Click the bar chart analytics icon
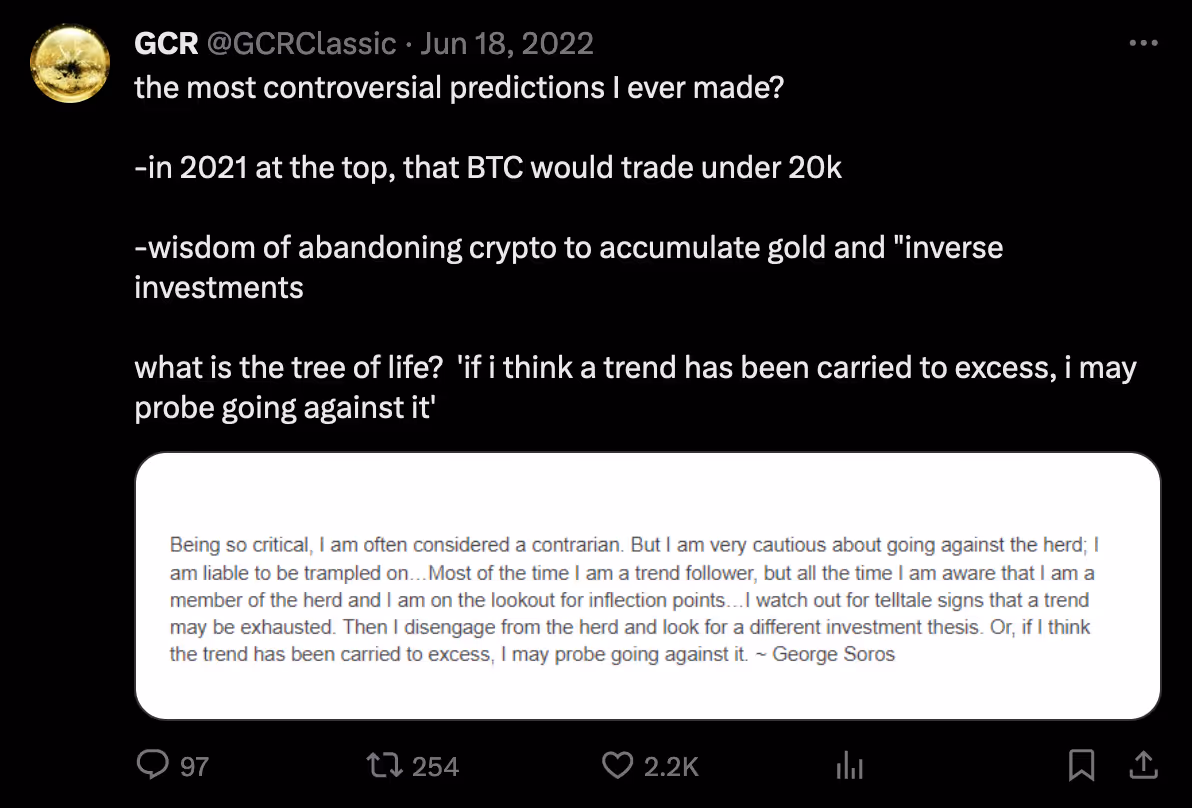The image size is (1192, 808). pos(848,765)
